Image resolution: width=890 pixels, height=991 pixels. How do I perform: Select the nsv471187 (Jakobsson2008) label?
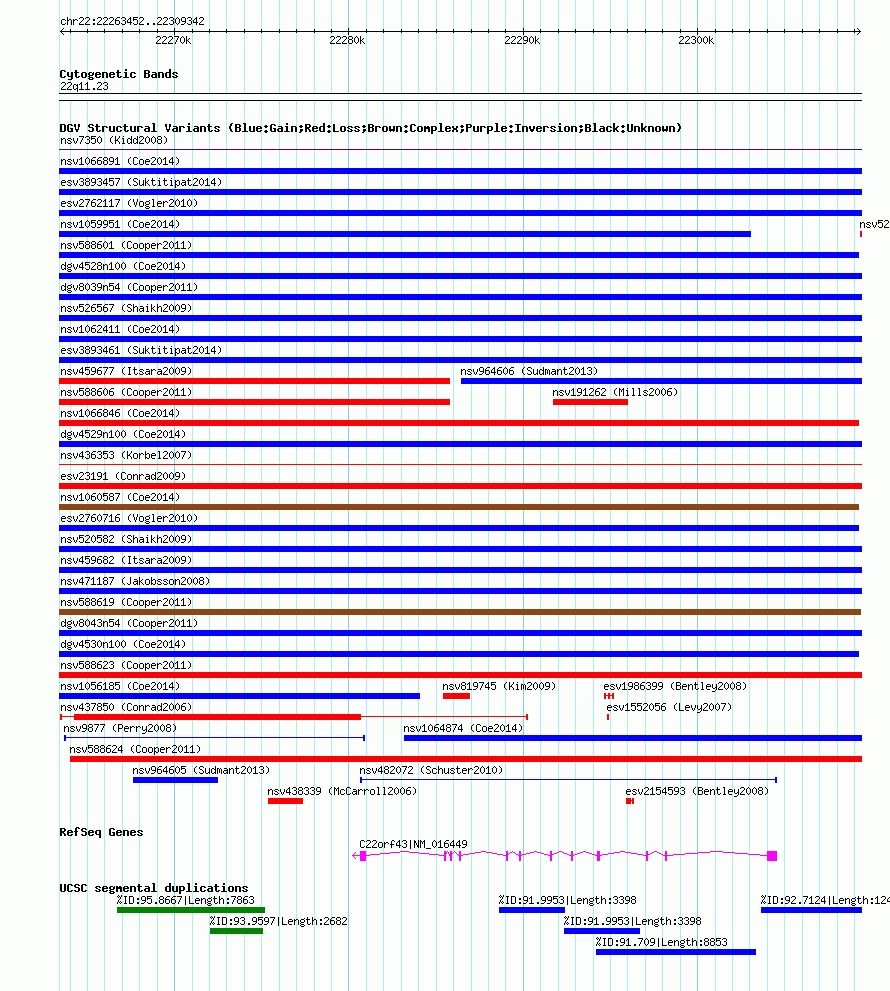pyautogui.click(x=135, y=581)
